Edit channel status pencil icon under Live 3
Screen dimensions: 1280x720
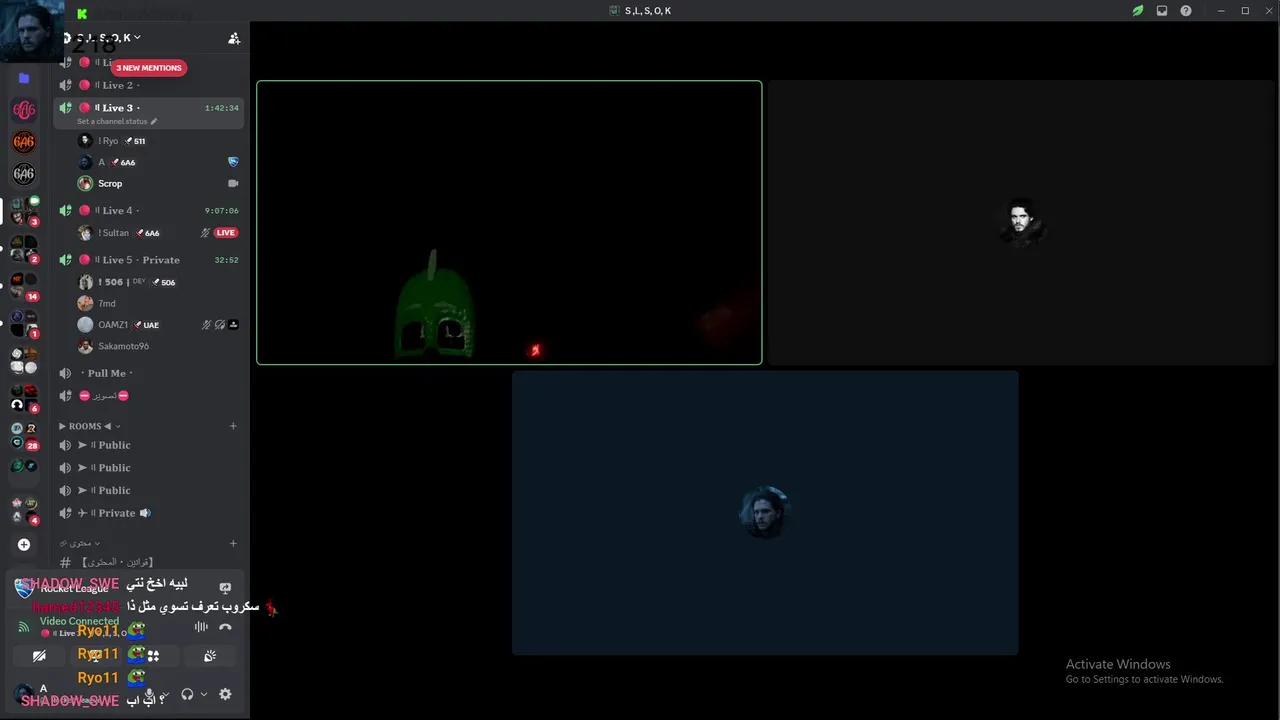pyautogui.click(x=154, y=122)
